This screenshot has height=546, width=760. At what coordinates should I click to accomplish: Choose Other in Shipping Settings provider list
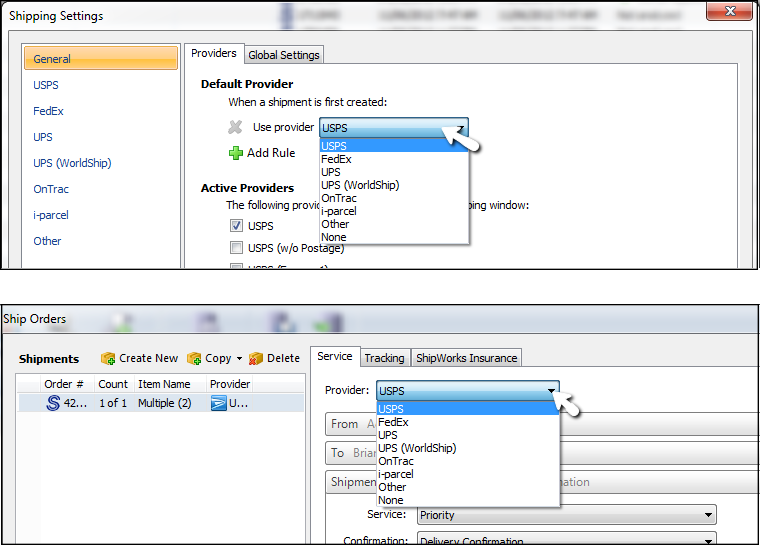click(394, 225)
